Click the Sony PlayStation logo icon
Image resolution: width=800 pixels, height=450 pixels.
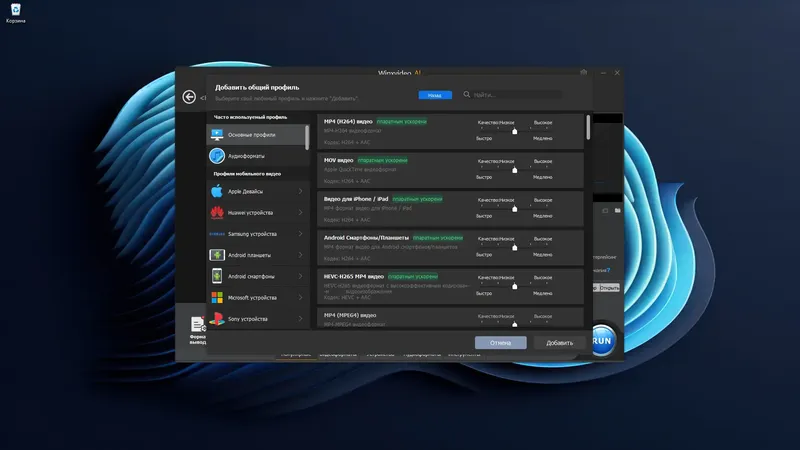(217, 319)
